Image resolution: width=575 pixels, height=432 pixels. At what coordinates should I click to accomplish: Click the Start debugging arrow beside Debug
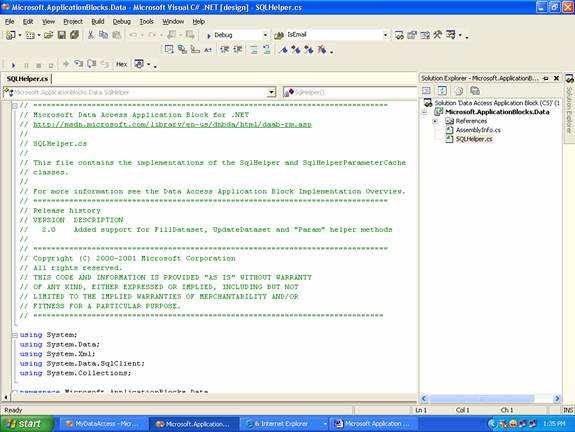tap(209, 35)
